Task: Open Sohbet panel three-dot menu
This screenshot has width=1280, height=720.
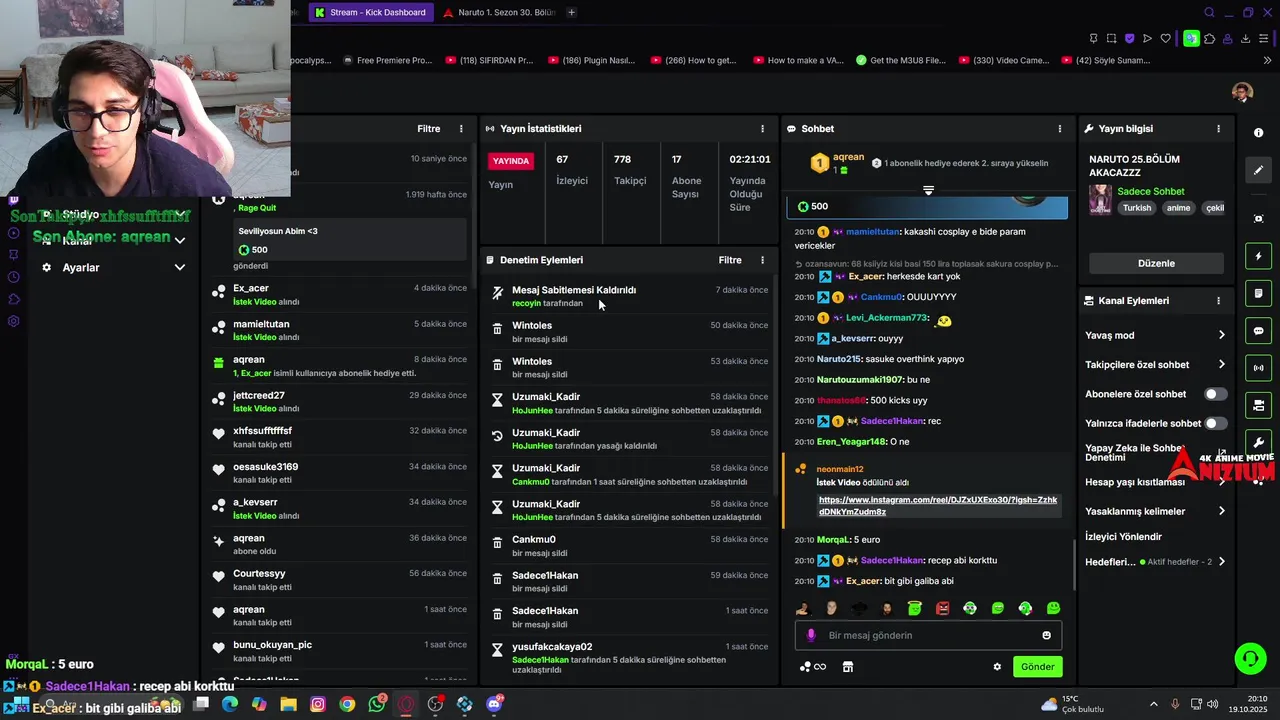Action: coord(1060,129)
